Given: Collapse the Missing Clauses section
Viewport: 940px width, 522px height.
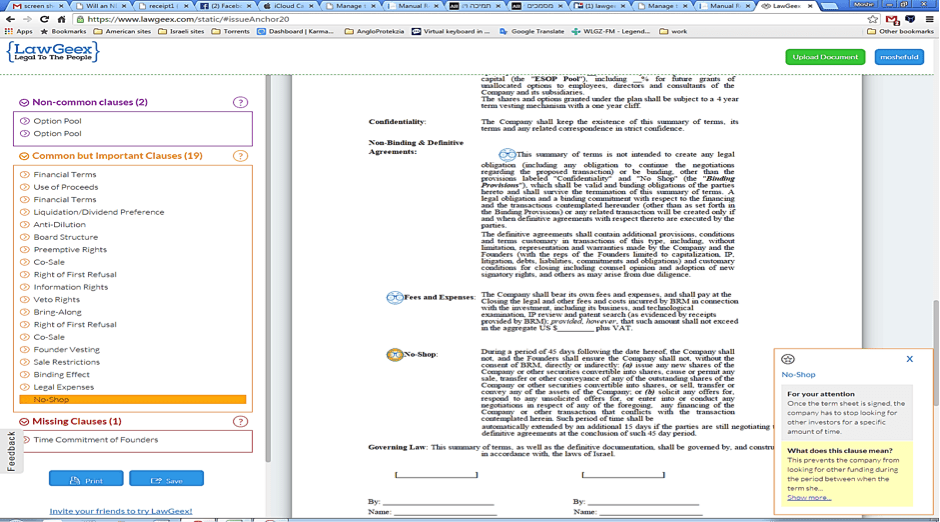Looking at the screenshot, I should (x=24, y=421).
